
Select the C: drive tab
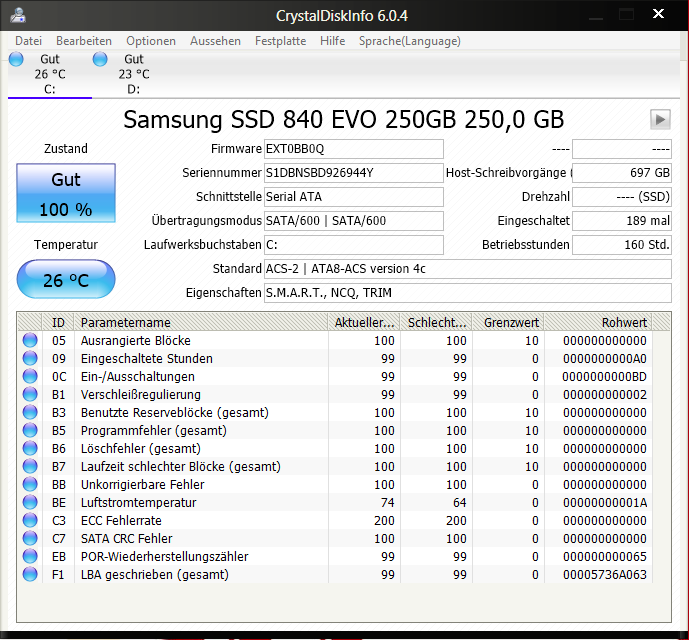click(50, 74)
